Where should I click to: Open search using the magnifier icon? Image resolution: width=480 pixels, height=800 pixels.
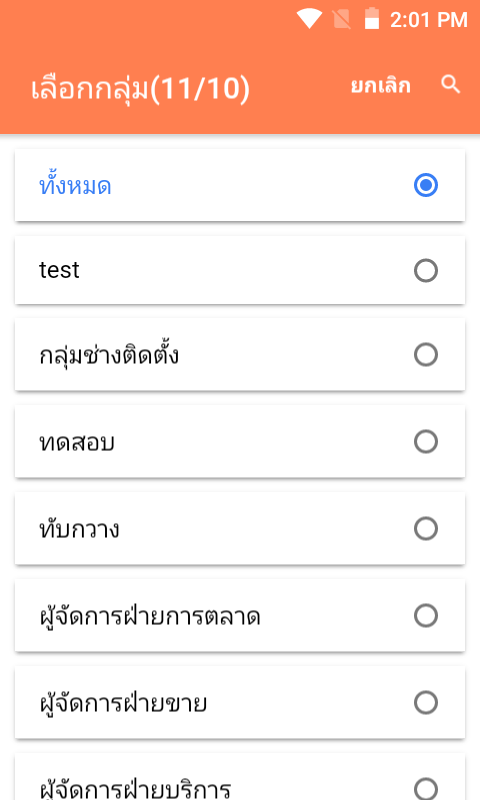point(450,84)
